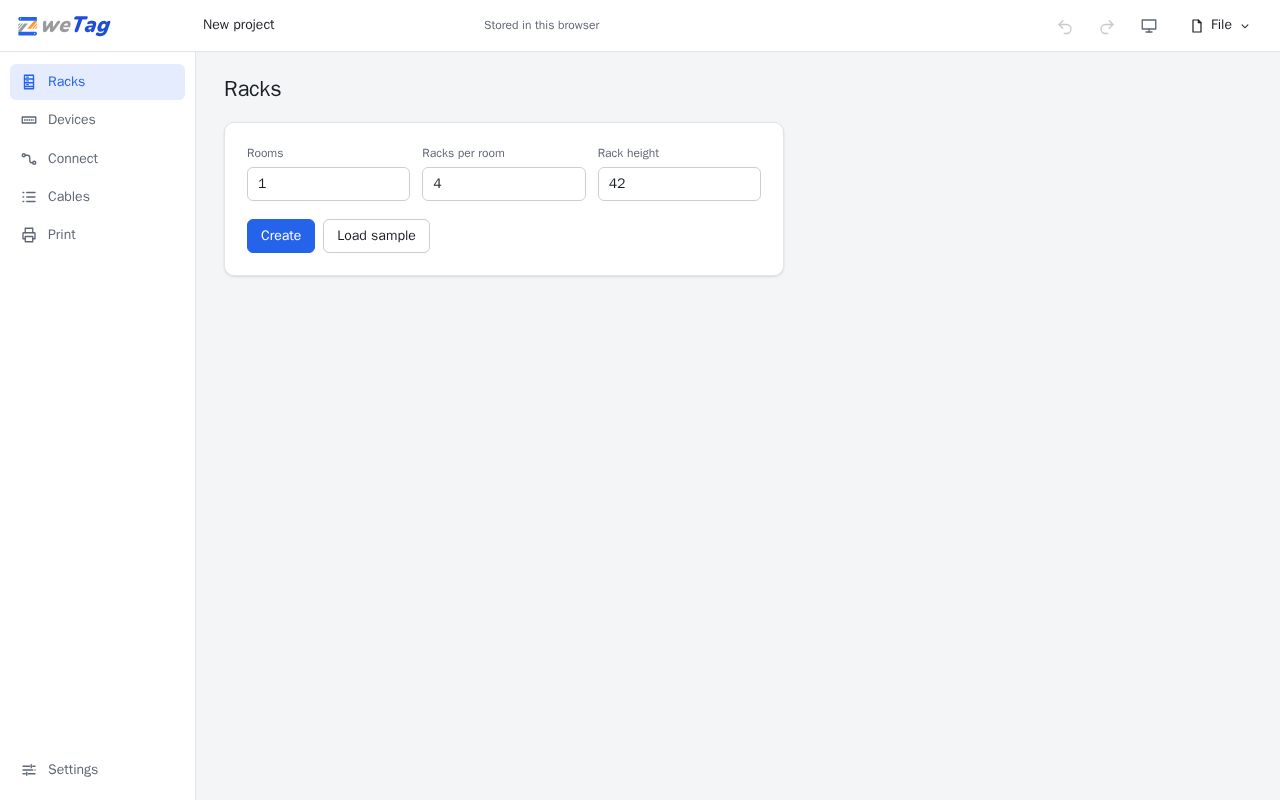Click the Cables list icon
Screen dimensions: 1280x800
29,197
